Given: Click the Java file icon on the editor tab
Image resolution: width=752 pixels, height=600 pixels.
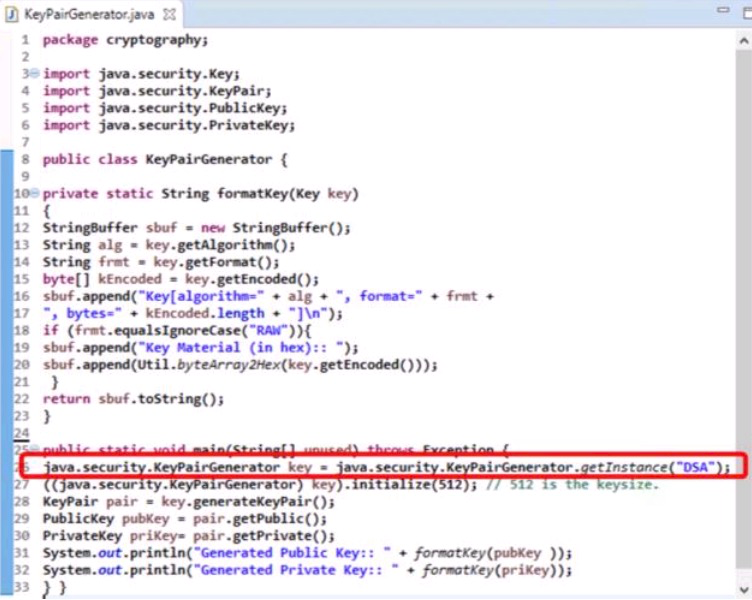Looking at the screenshot, I should point(11,15).
